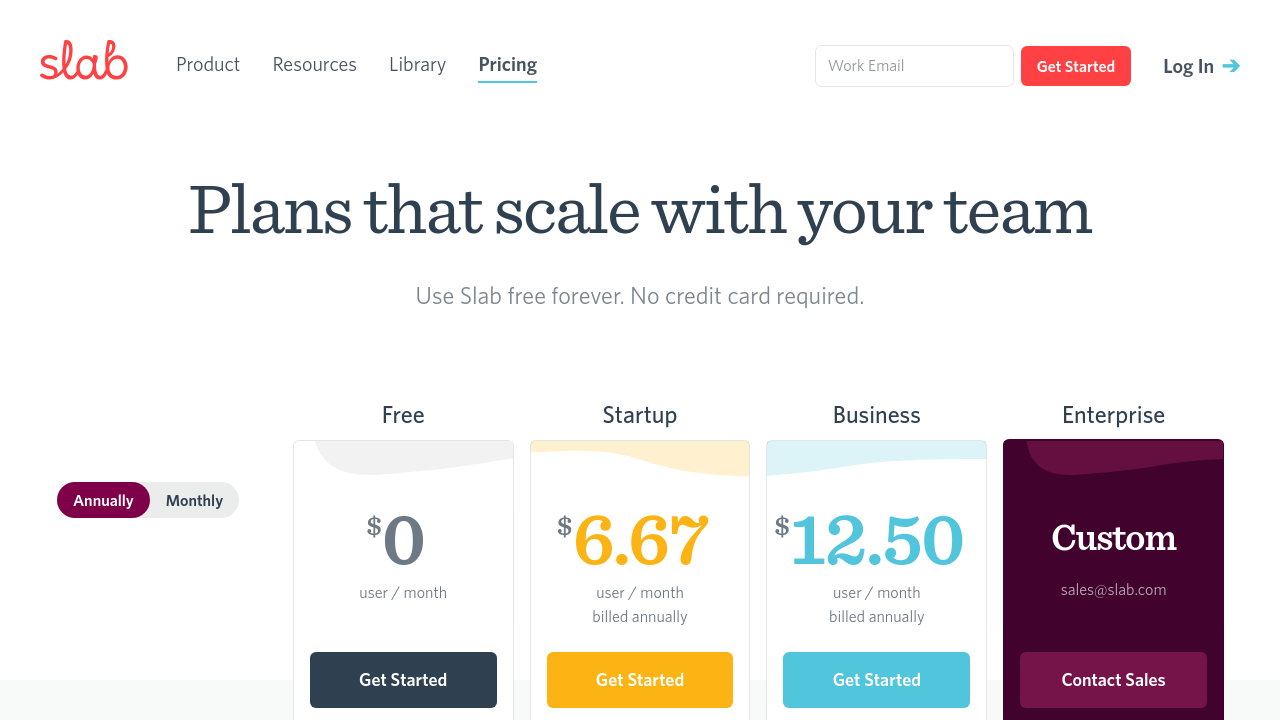Click Contact Sales on the Enterprise plan
The image size is (1280, 720).
pos(1113,680)
